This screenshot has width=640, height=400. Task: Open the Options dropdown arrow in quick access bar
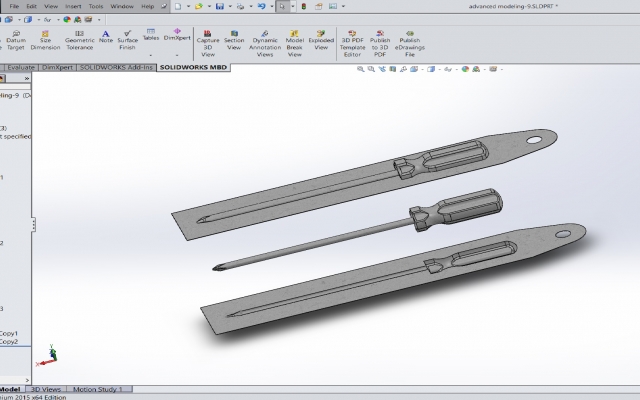point(343,6)
